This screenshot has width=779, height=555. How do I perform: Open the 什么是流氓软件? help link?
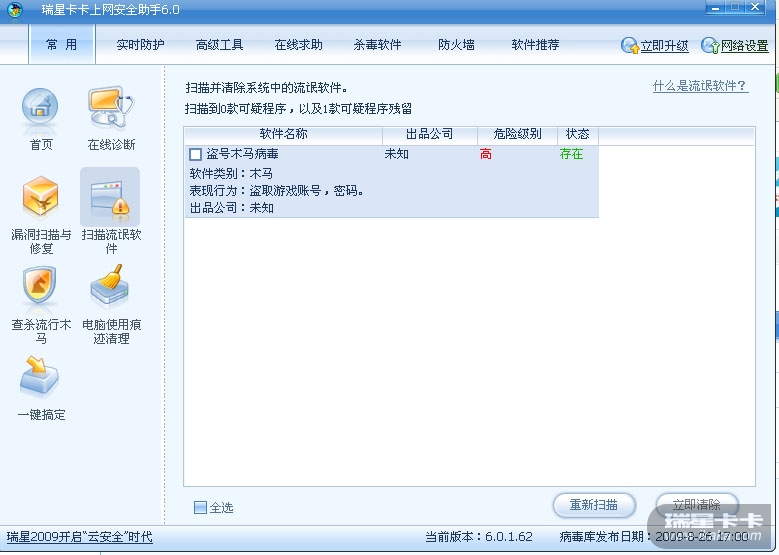[x=700, y=86]
